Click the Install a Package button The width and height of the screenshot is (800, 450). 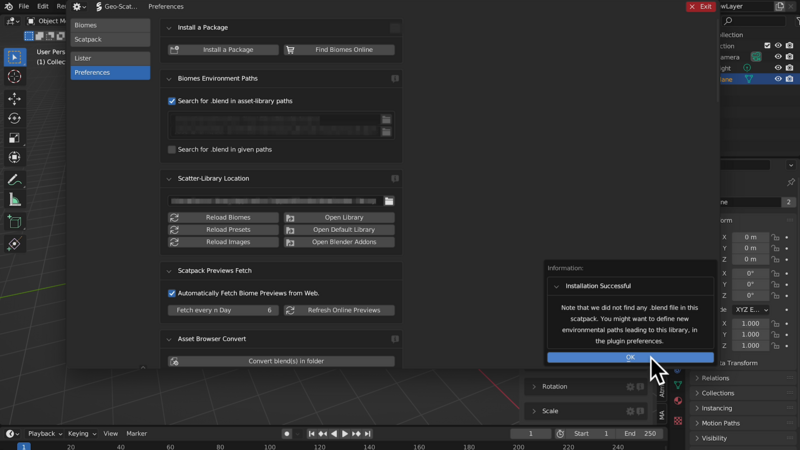click(x=223, y=49)
